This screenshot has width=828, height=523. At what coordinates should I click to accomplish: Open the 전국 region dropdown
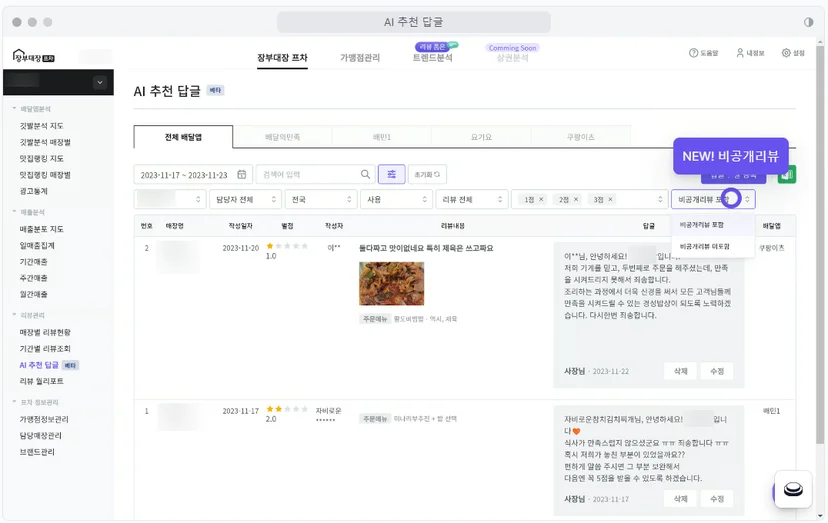tap(321, 200)
